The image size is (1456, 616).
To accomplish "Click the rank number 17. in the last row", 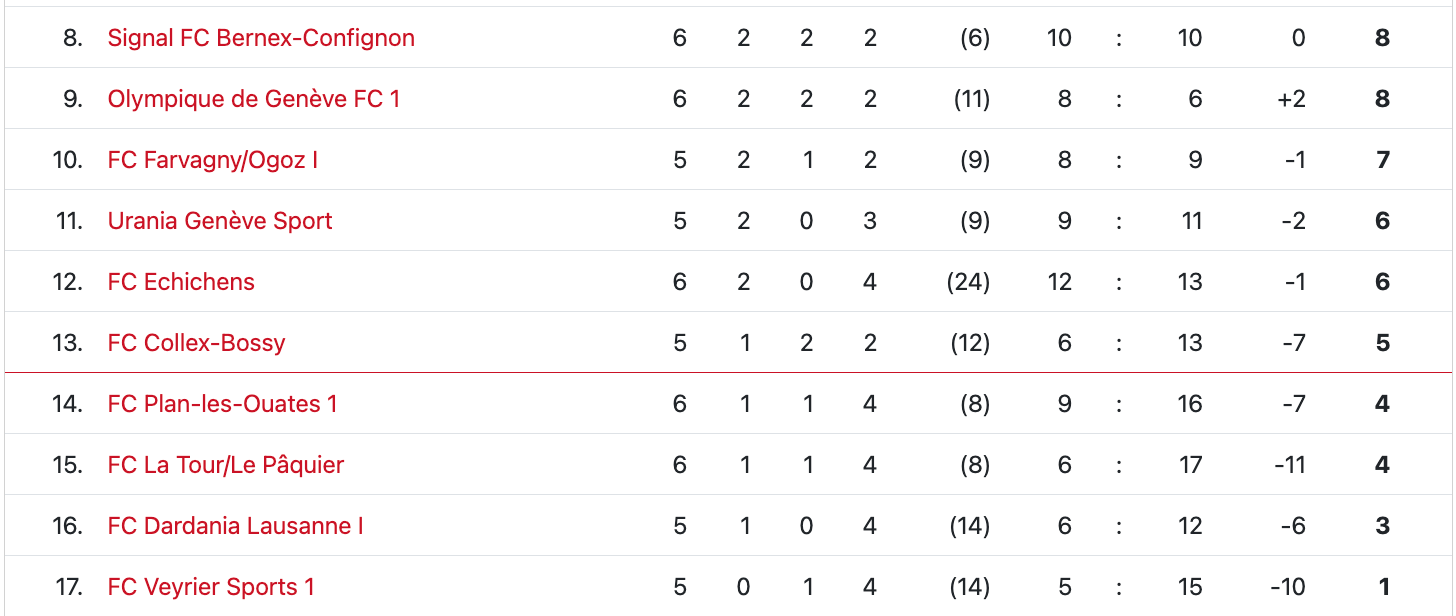I will tap(68, 587).
